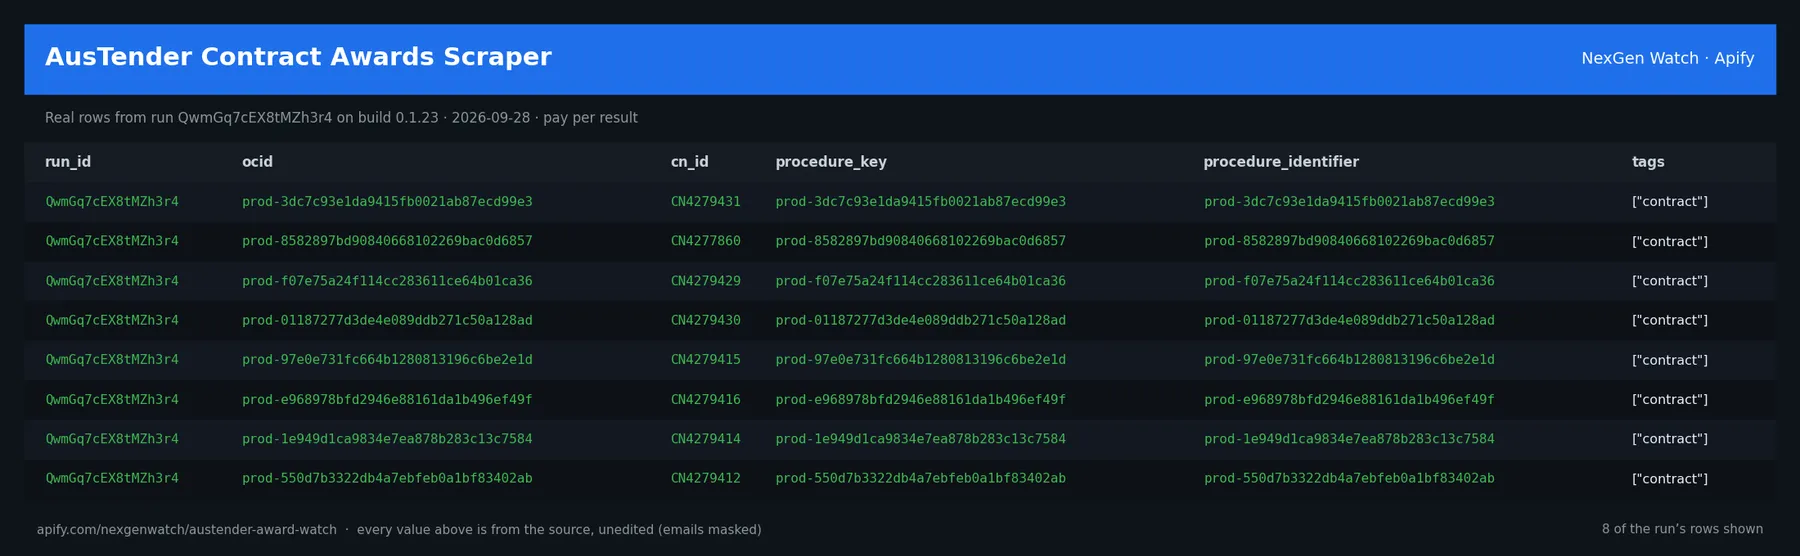Screen dimensions: 1800x556
Task: Select procedure_key value in the CN4279412 row
Action: (x=921, y=479)
